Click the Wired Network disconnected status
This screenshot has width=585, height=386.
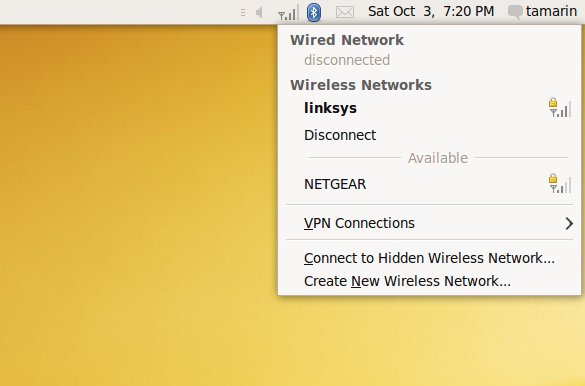[347, 60]
